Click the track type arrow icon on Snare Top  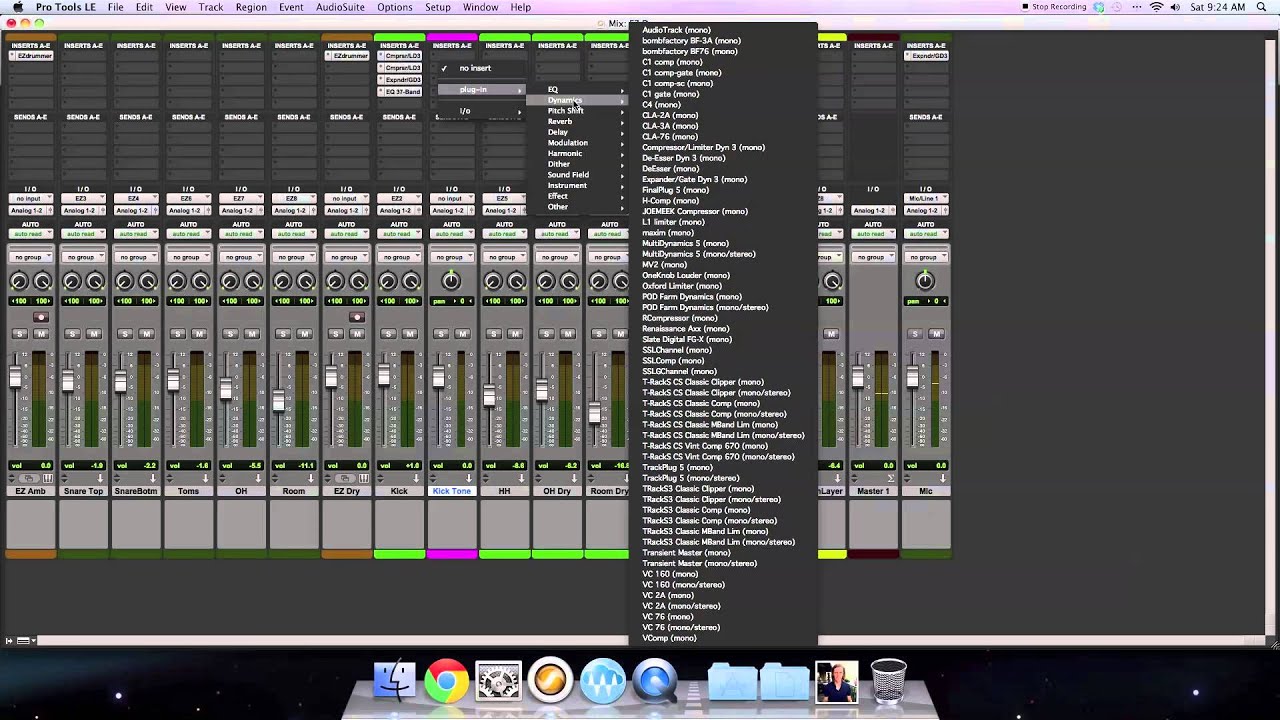[100, 479]
